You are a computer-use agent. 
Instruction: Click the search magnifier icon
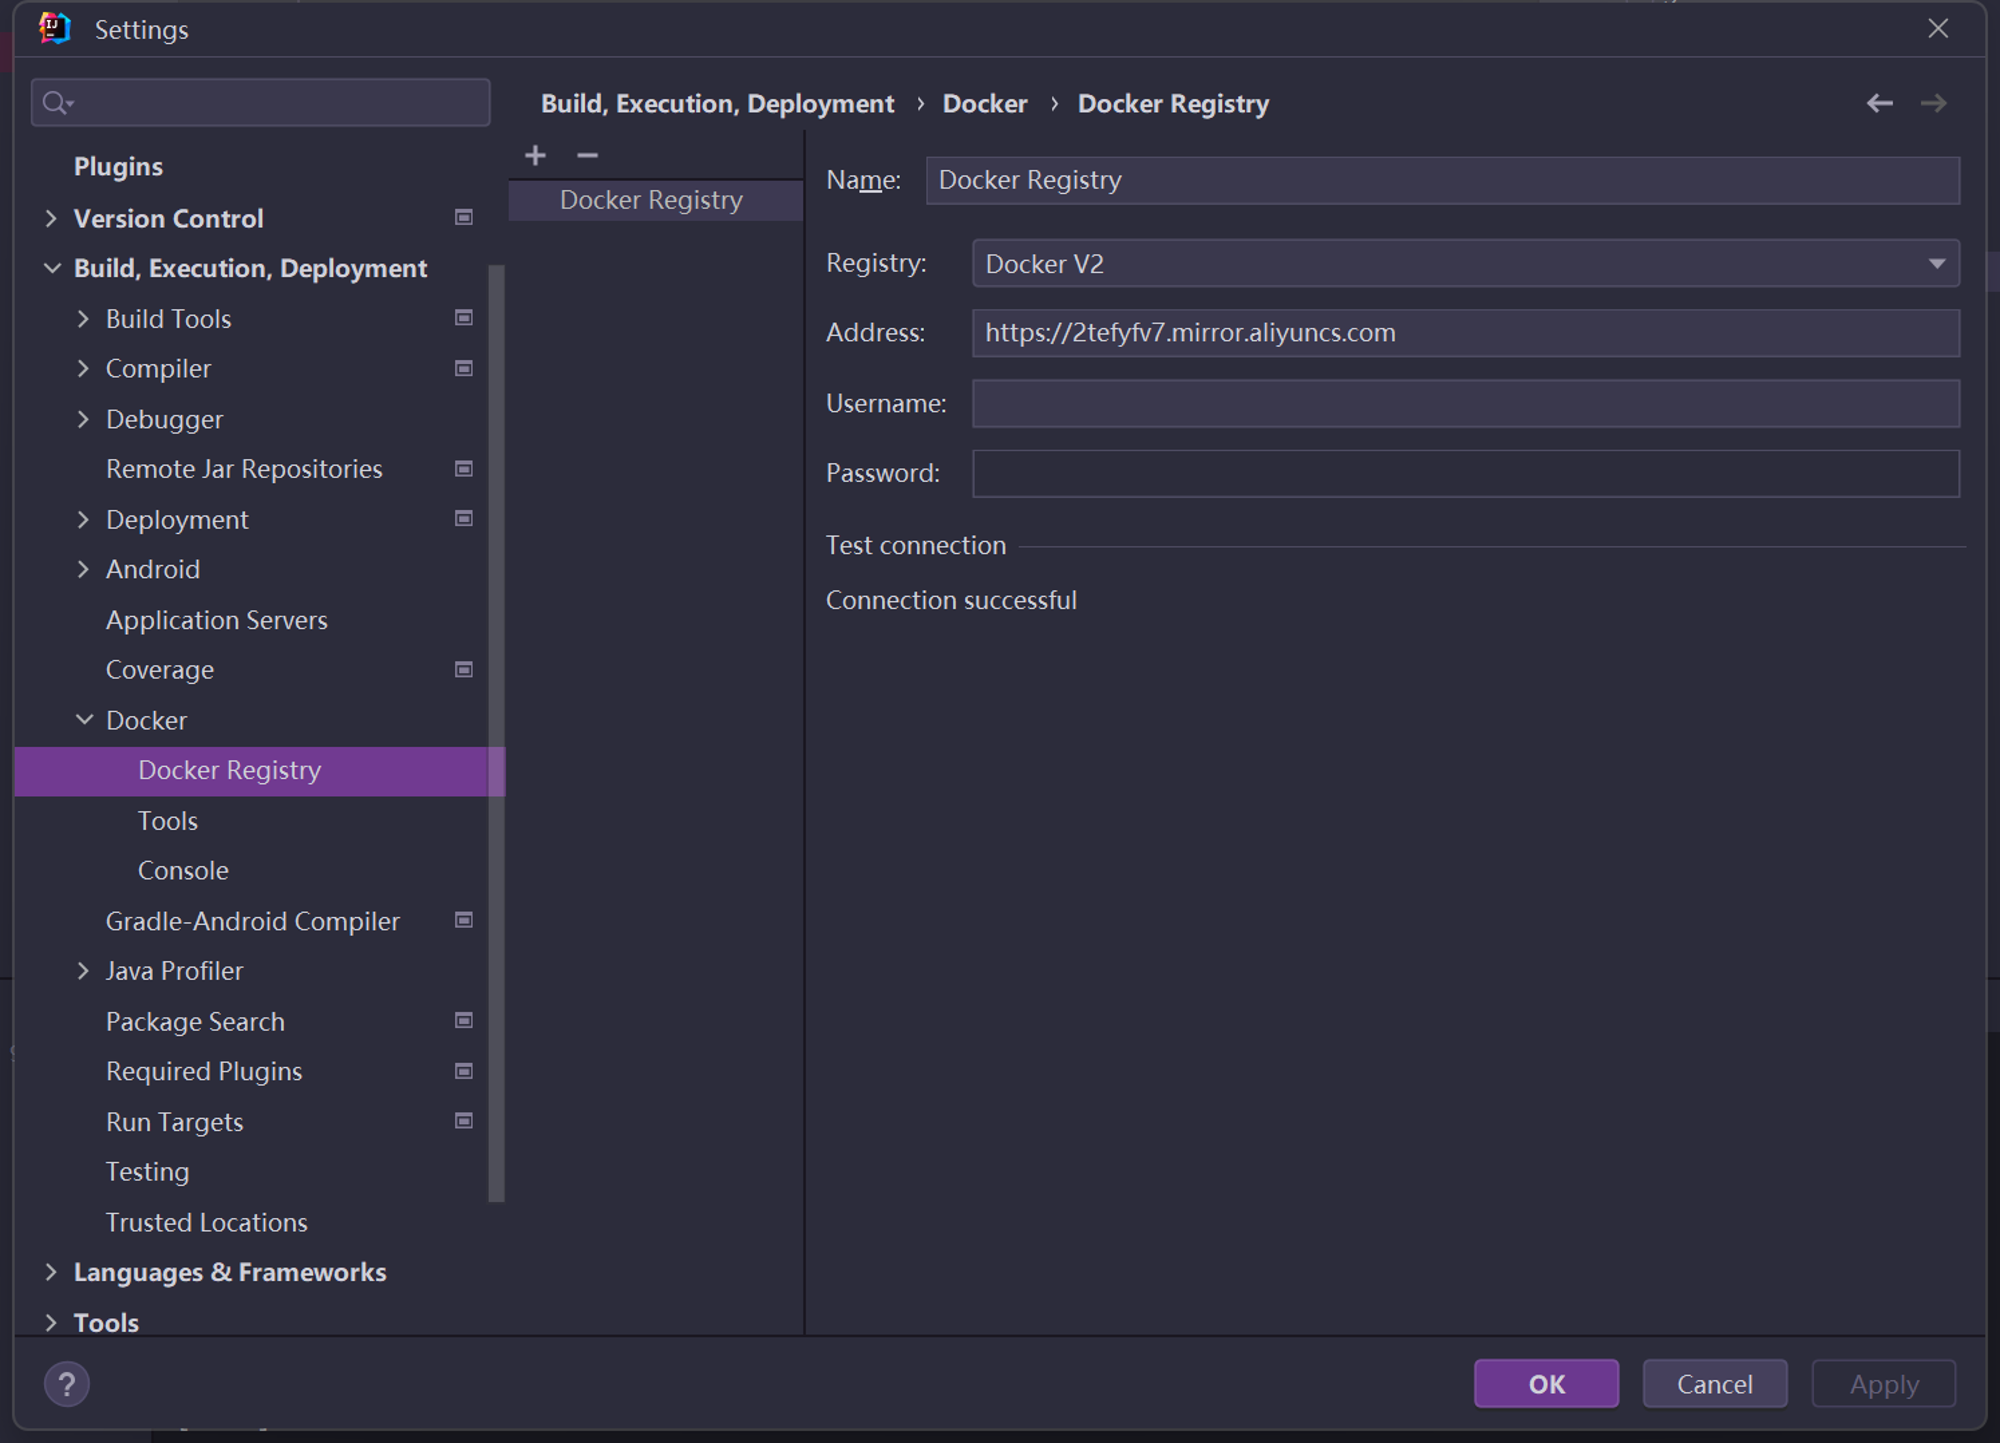pyautogui.click(x=58, y=103)
